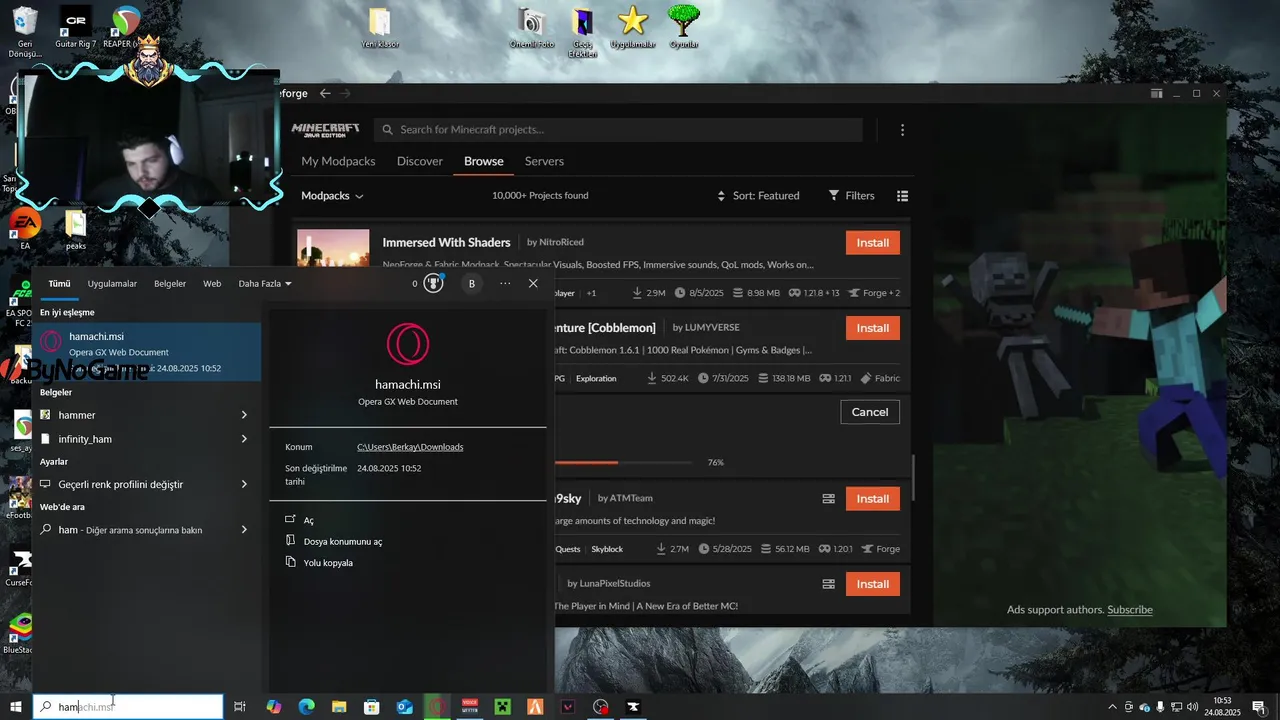The height and width of the screenshot is (720, 1280).
Task: Expand Geçerli renk profilini değiştir chevron
Action: point(244,484)
